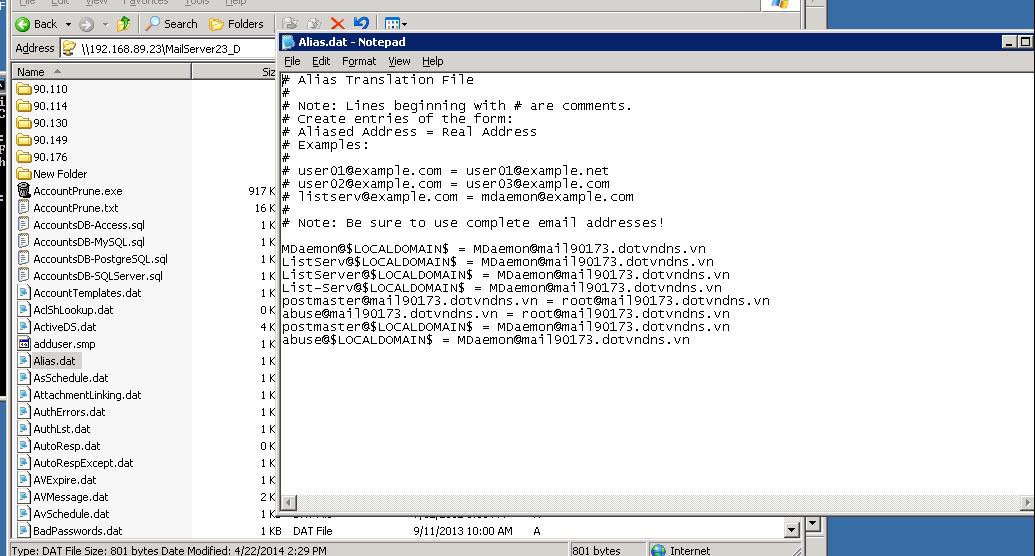Image resolution: width=1035 pixels, height=556 pixels.
Task: Click the Notepad title bar icon
Action: pos(288,42)
